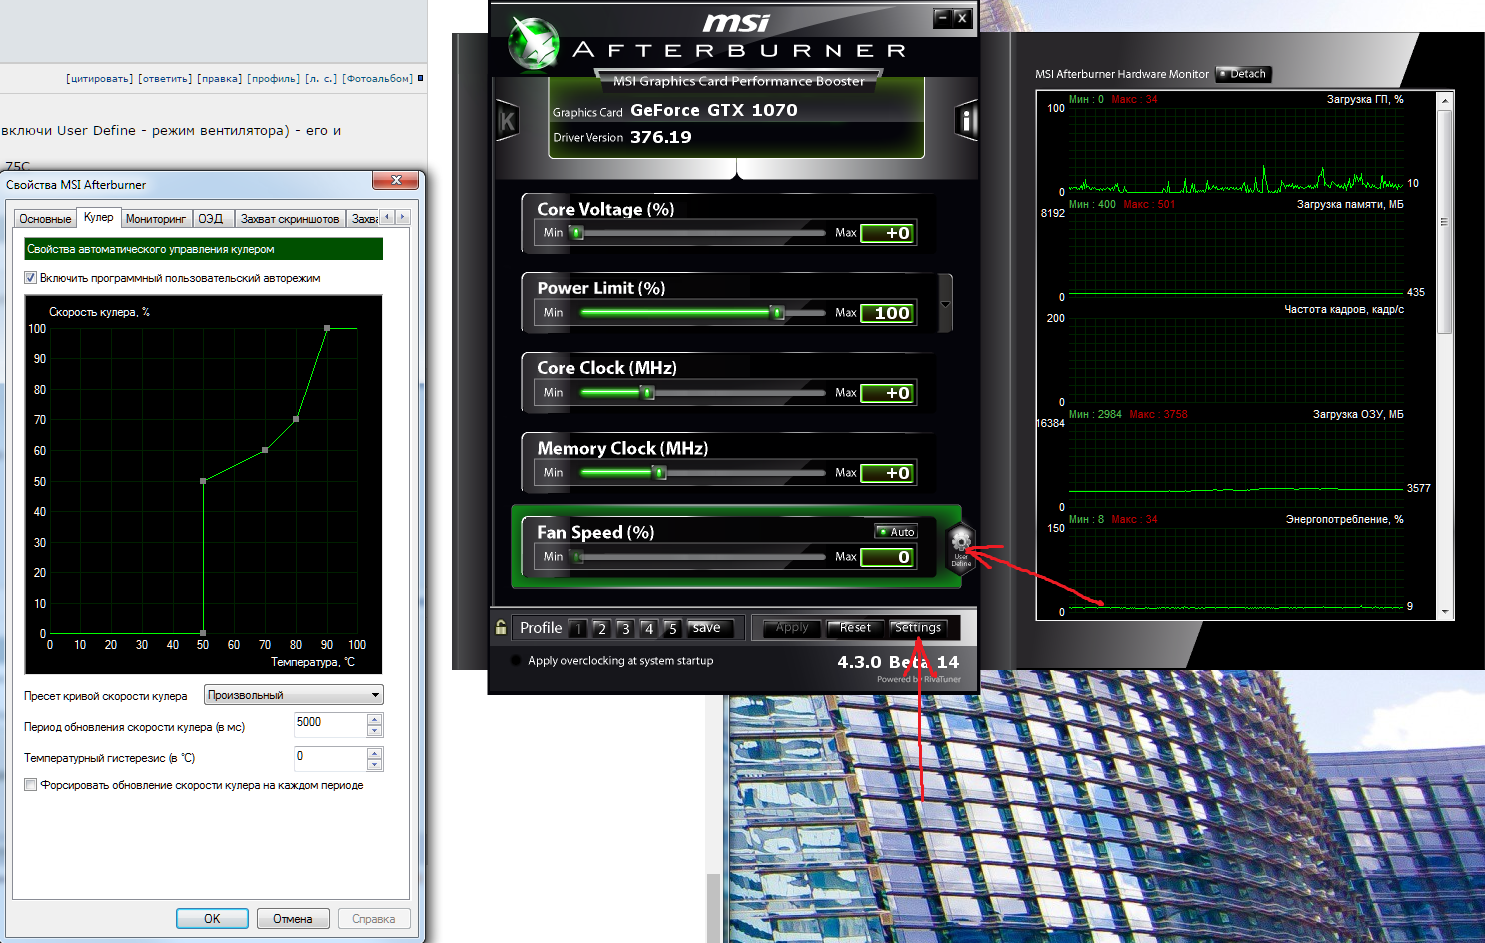The height and width of the screenshot is (943, 1485).
Task: Increase the temperature hysteresis value
Action: point(374,752)
